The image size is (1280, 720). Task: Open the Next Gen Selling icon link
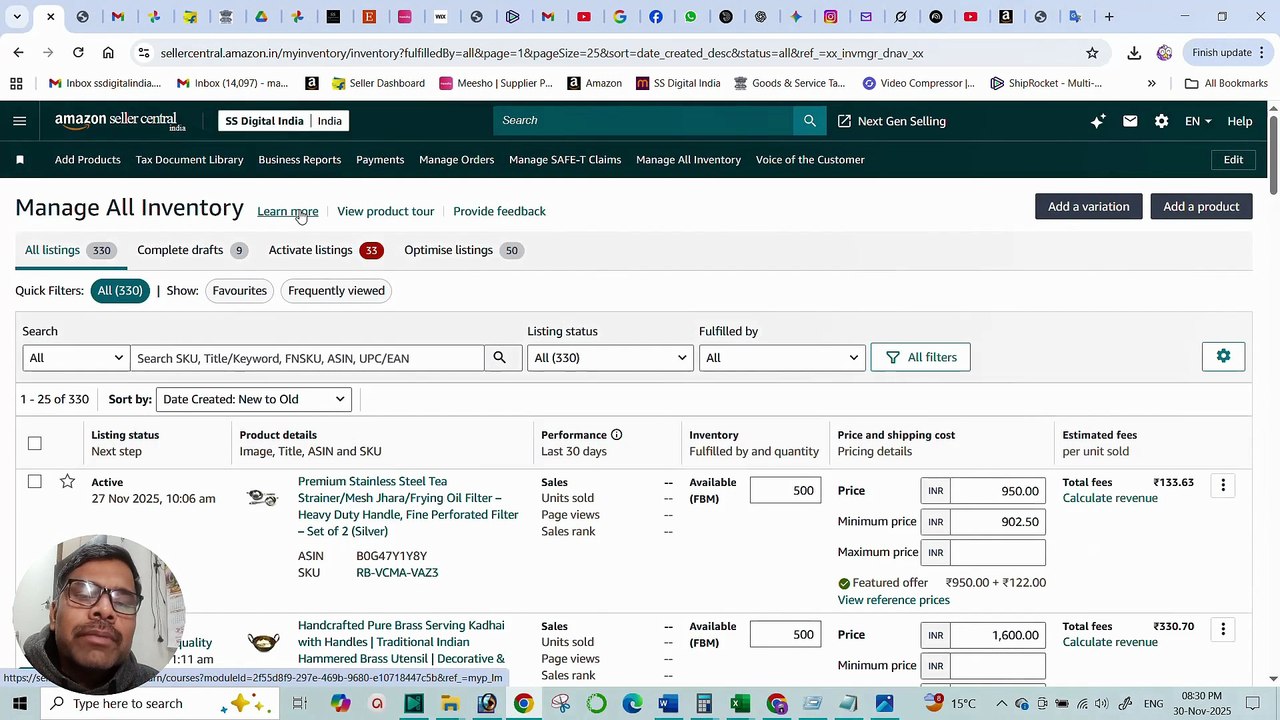(845, 121)
